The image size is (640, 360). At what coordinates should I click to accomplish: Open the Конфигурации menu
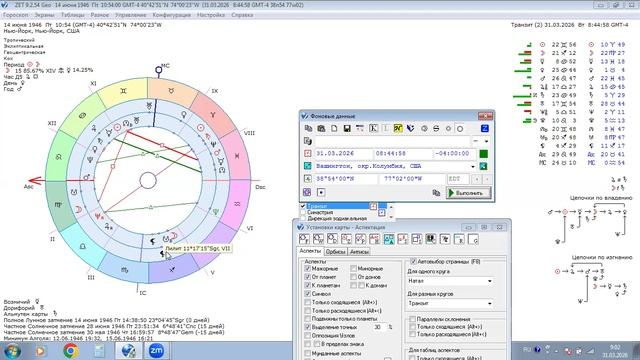click(x=171, y=15)
